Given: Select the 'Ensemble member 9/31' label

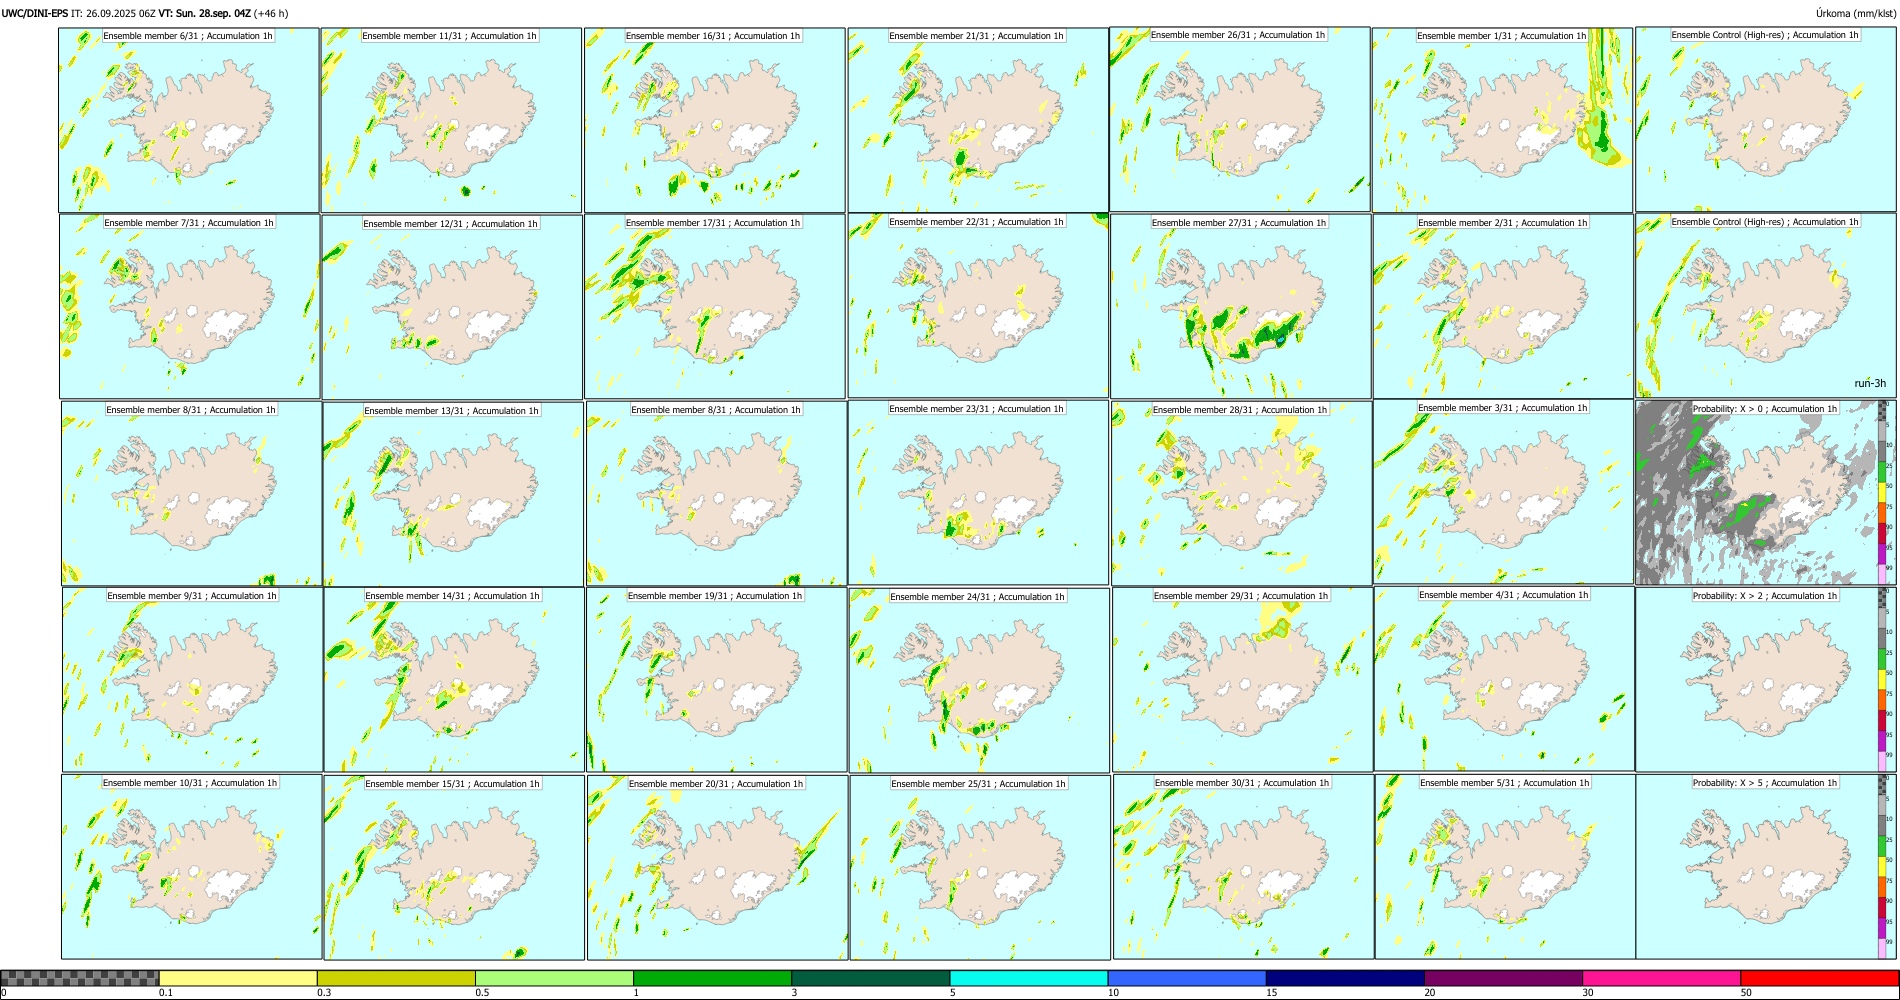Looking at the screenshot, I should [x=192, y=596].
